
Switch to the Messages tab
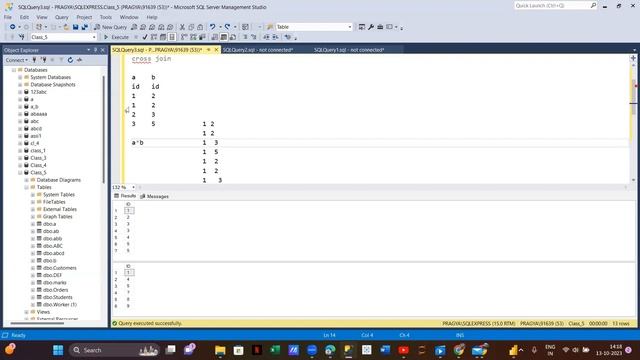[155, 196]
